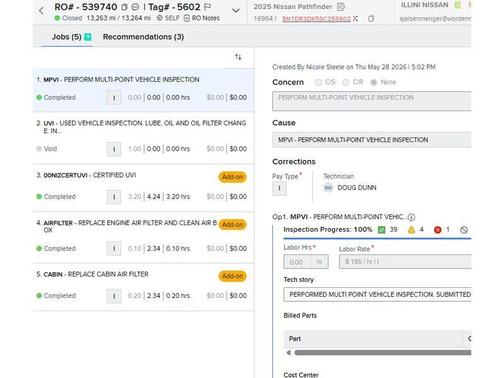Click Add-on badge on CERTIFIED UVI job
The image size is (504, 378).
coord(233,177)
